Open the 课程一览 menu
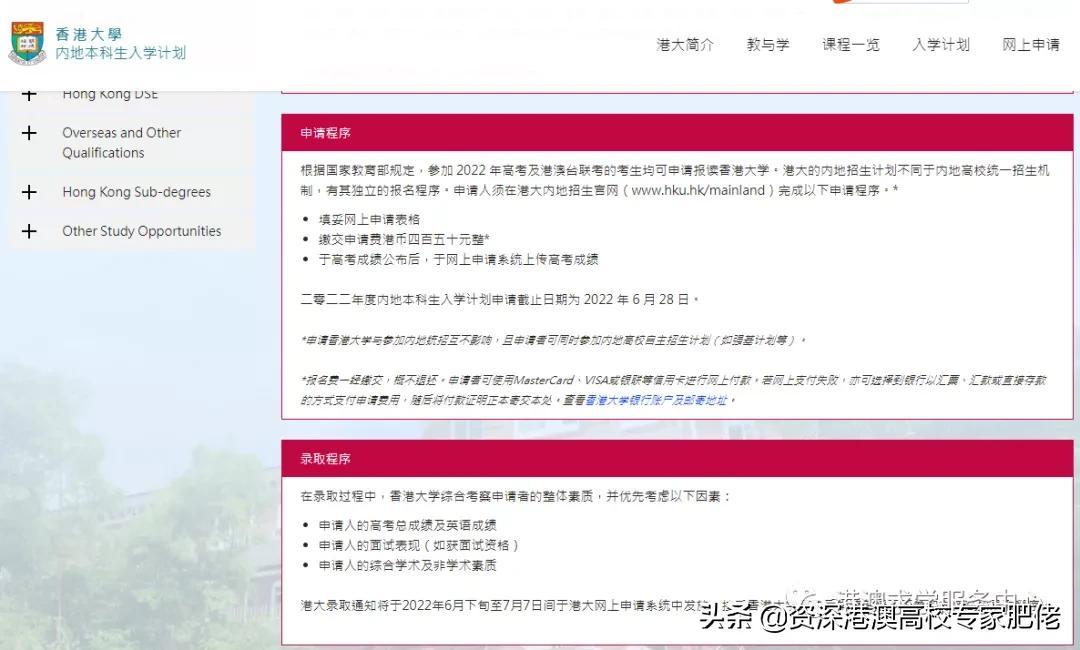The height and width of the screenshot is (650, 1080). click(x=851, y=45)
